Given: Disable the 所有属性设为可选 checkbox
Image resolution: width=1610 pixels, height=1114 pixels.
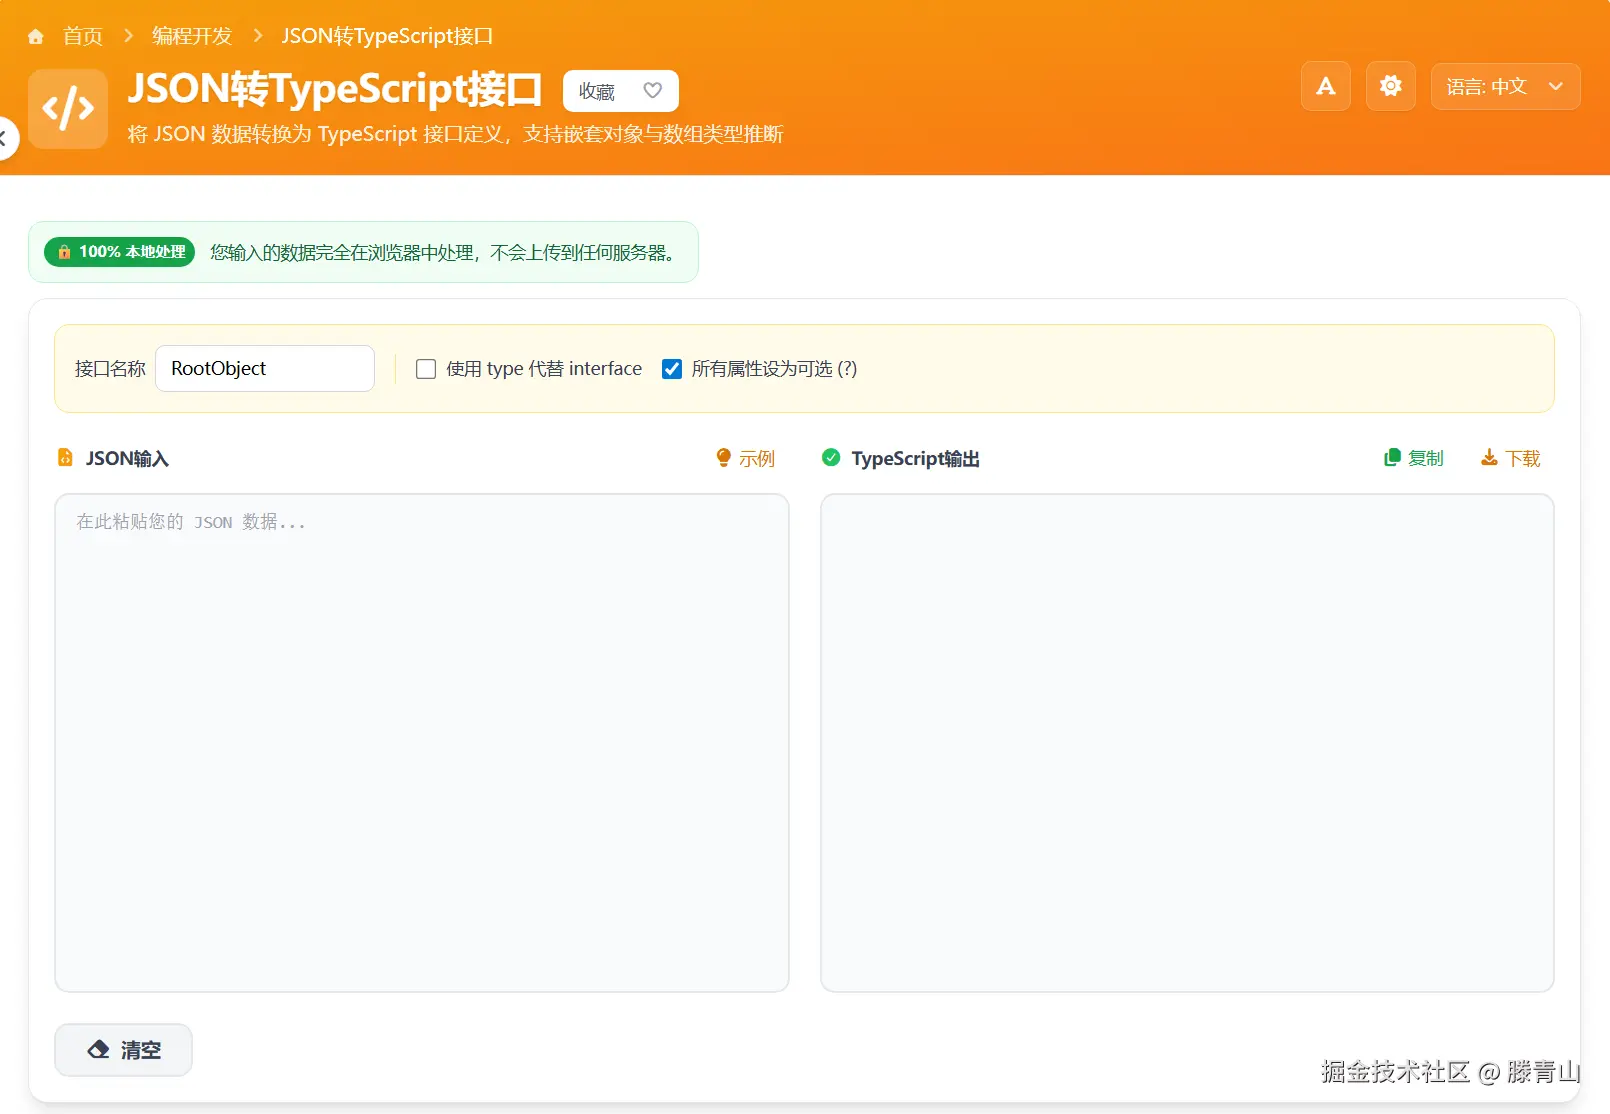Looking at the screenshot, I should tap(671, 369).
